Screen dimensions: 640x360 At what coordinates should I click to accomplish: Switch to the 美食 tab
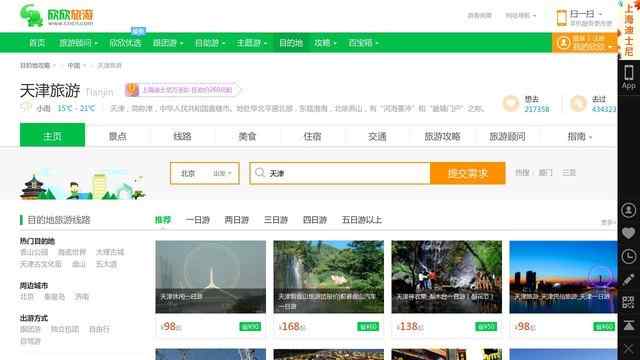pyautogui.click(x=247, y=136)
